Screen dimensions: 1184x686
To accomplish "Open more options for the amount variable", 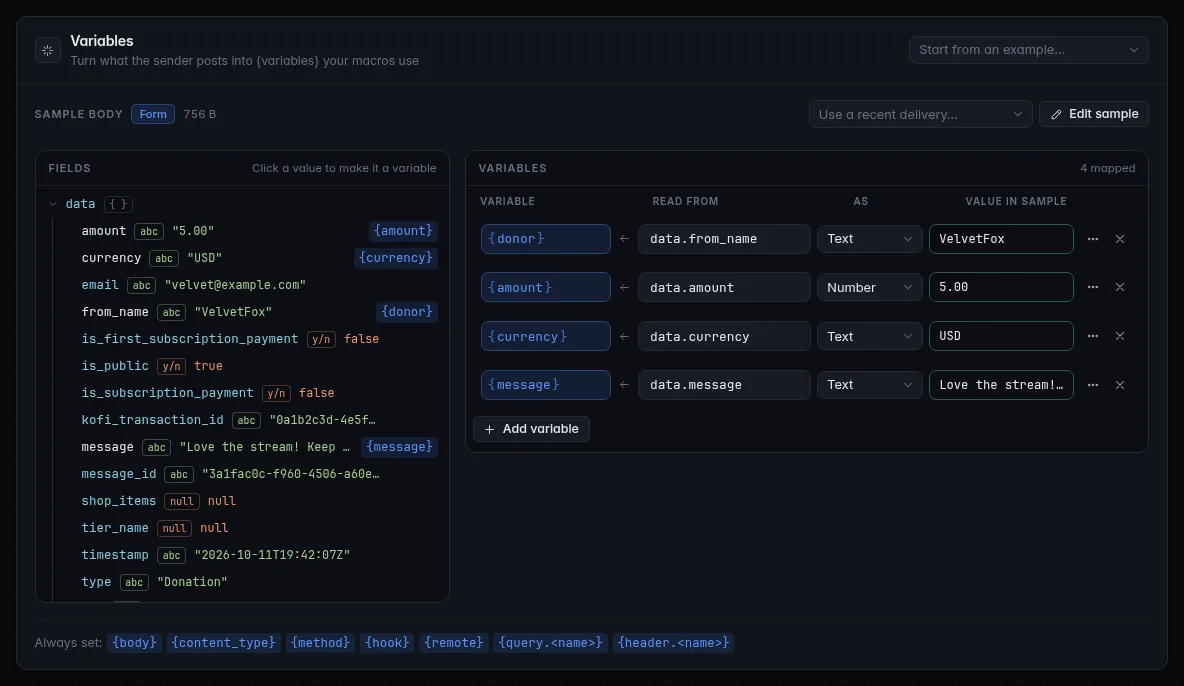I will point(1093,287).
